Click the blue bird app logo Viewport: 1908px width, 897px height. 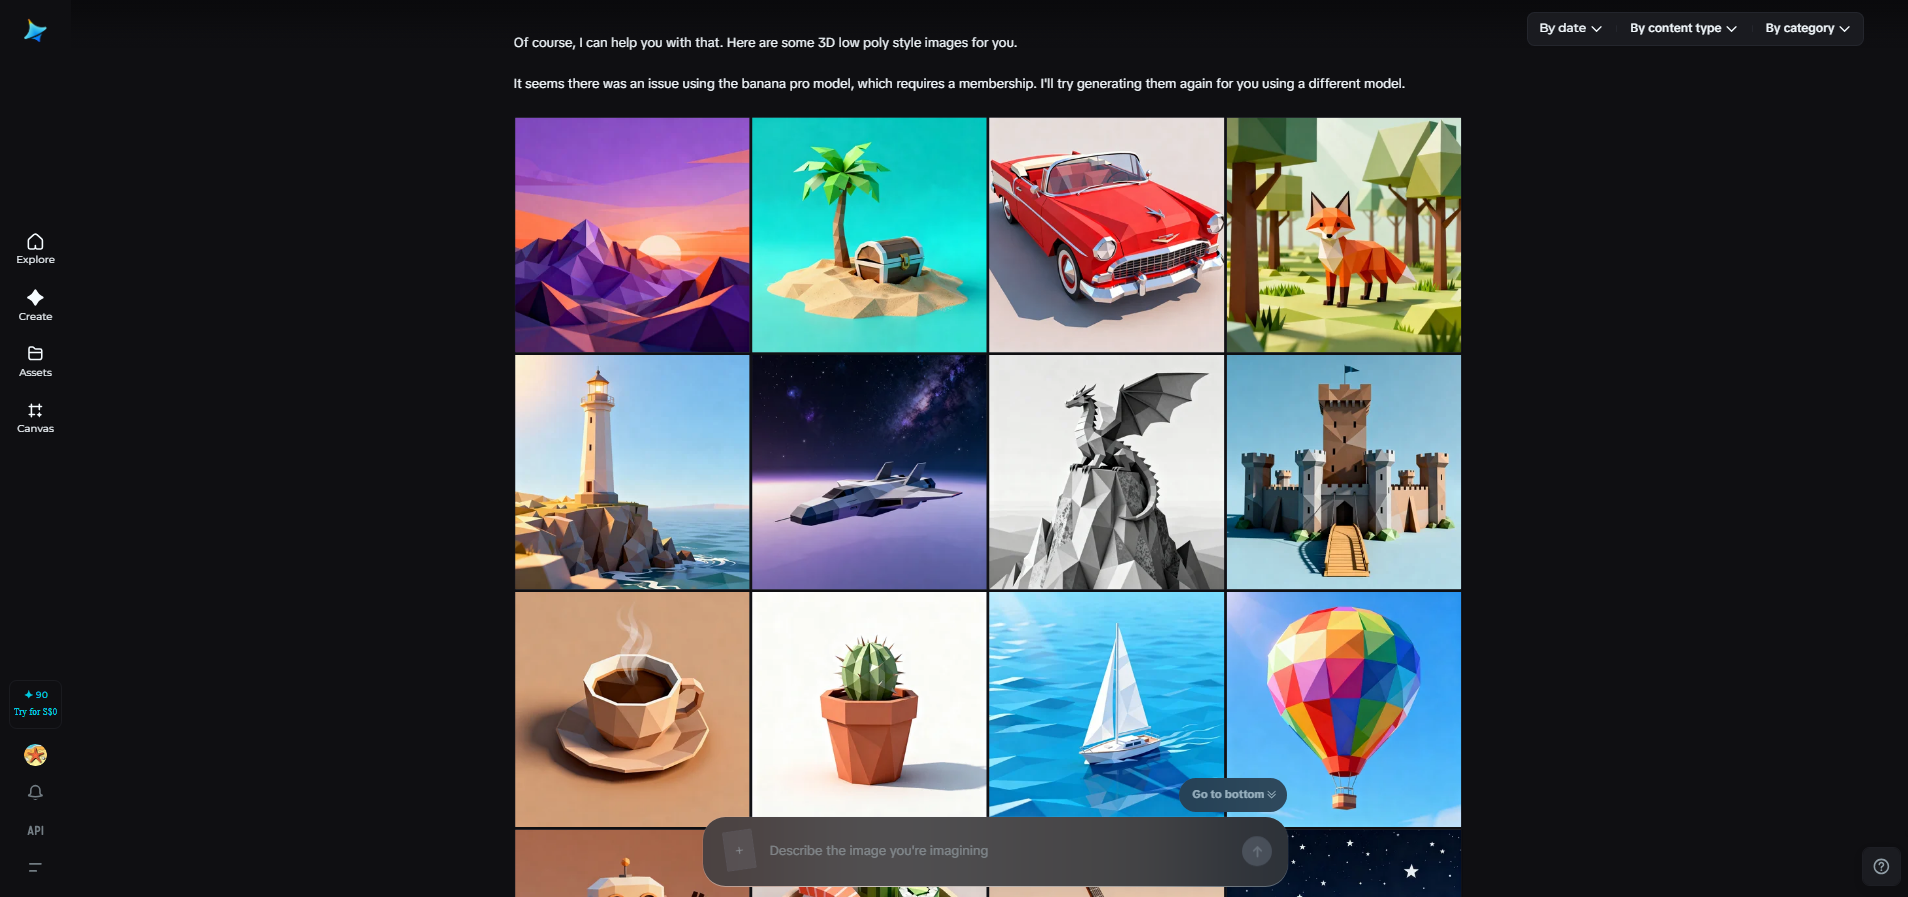coord(35,31)
